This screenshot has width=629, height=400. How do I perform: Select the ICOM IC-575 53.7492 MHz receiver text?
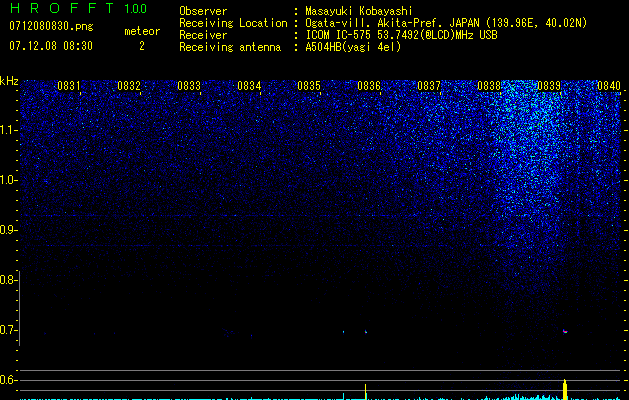(401, 35)
